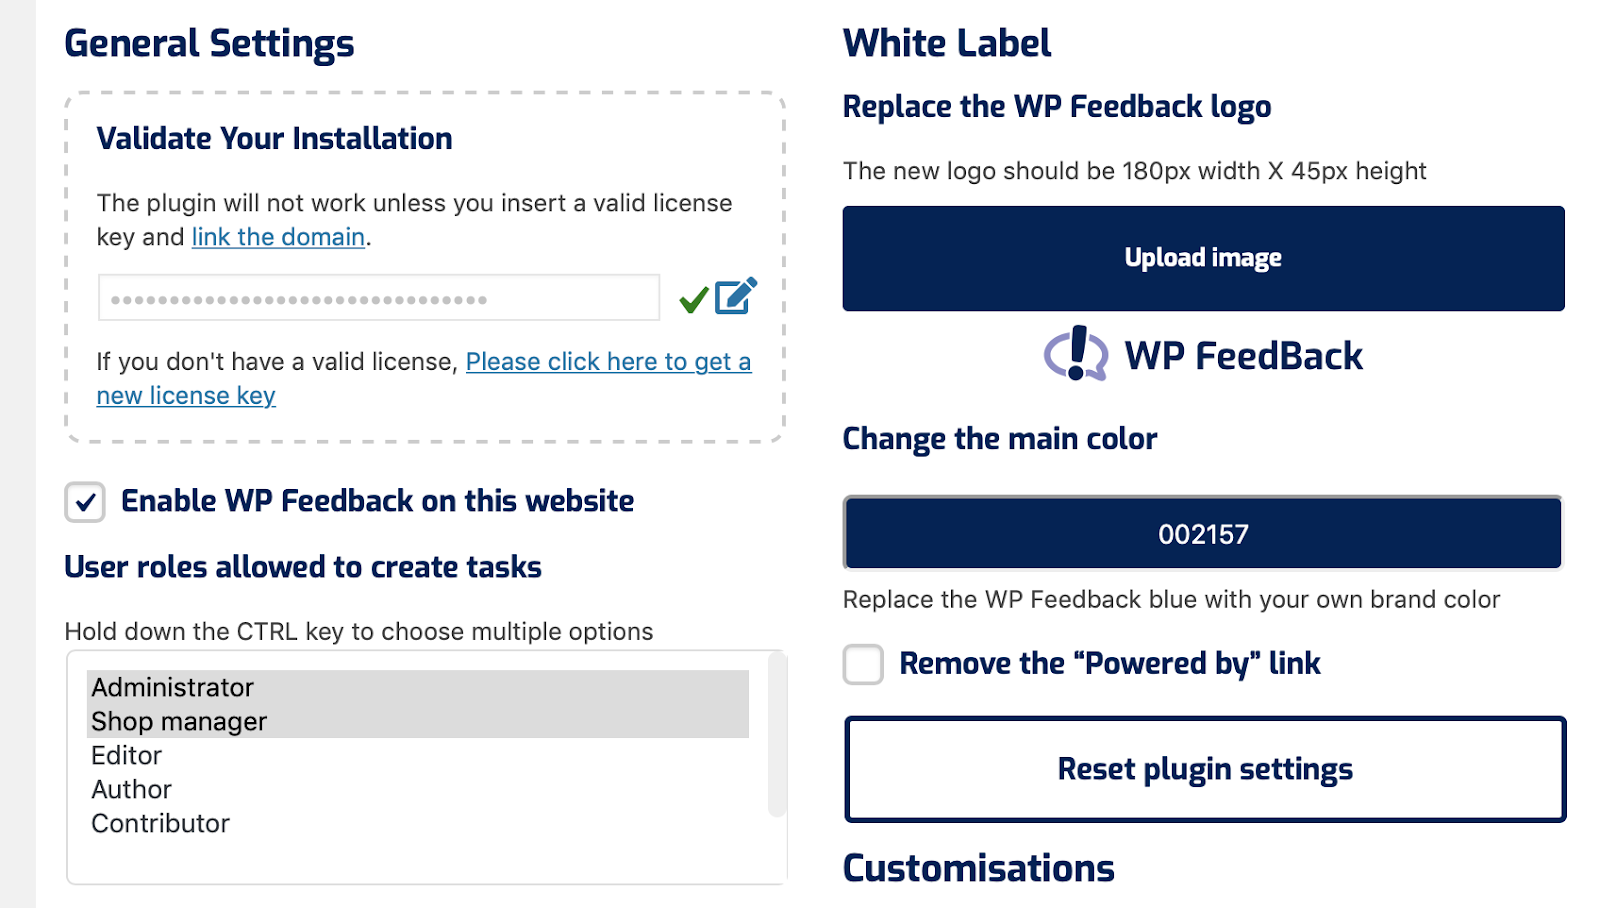1600x908 pixels.
Task: Click into the license key input field
Action: click(379, 298)
